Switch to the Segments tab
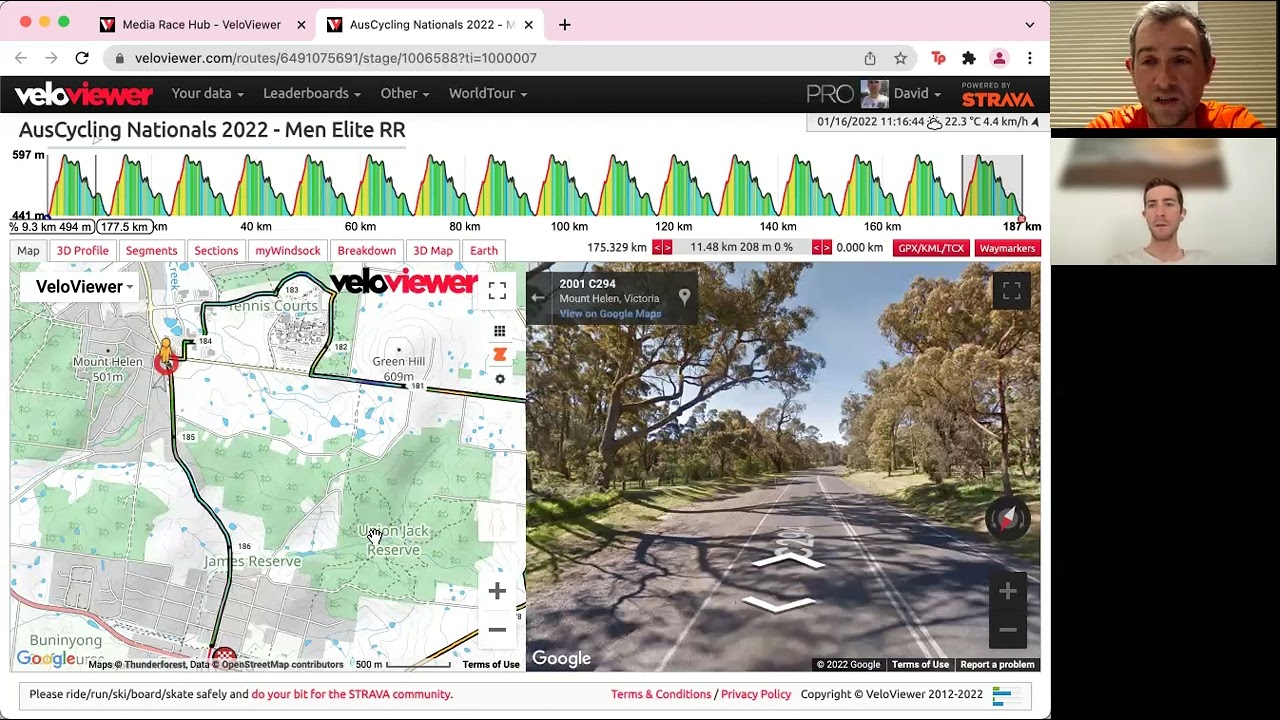 click(x=151, y=251)
